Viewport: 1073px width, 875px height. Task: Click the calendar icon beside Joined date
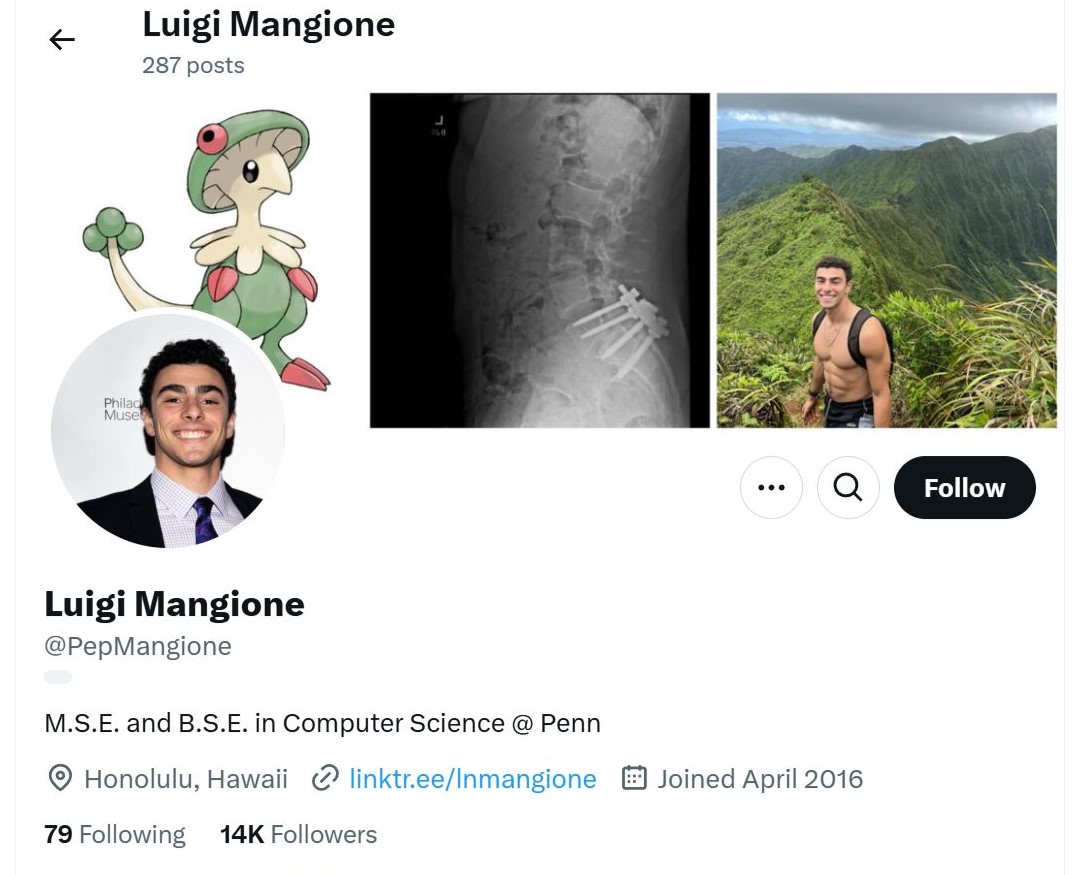point(635,779)
